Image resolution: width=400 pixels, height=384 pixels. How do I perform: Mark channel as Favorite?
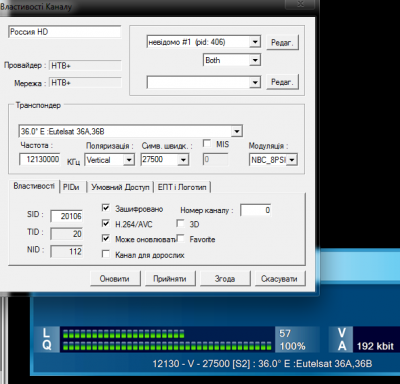[180, 238]
